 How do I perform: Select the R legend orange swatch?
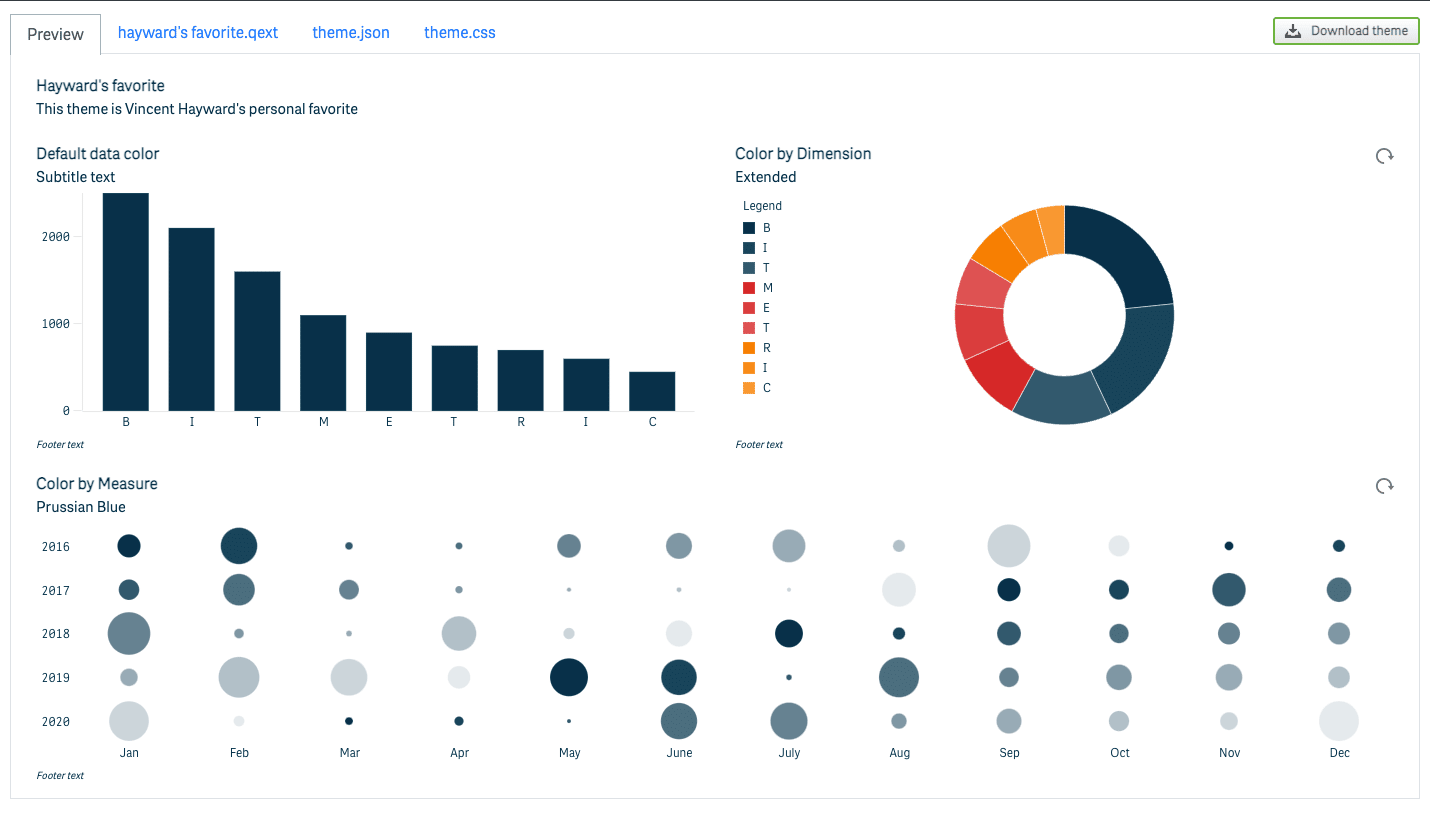coord(749,348)
